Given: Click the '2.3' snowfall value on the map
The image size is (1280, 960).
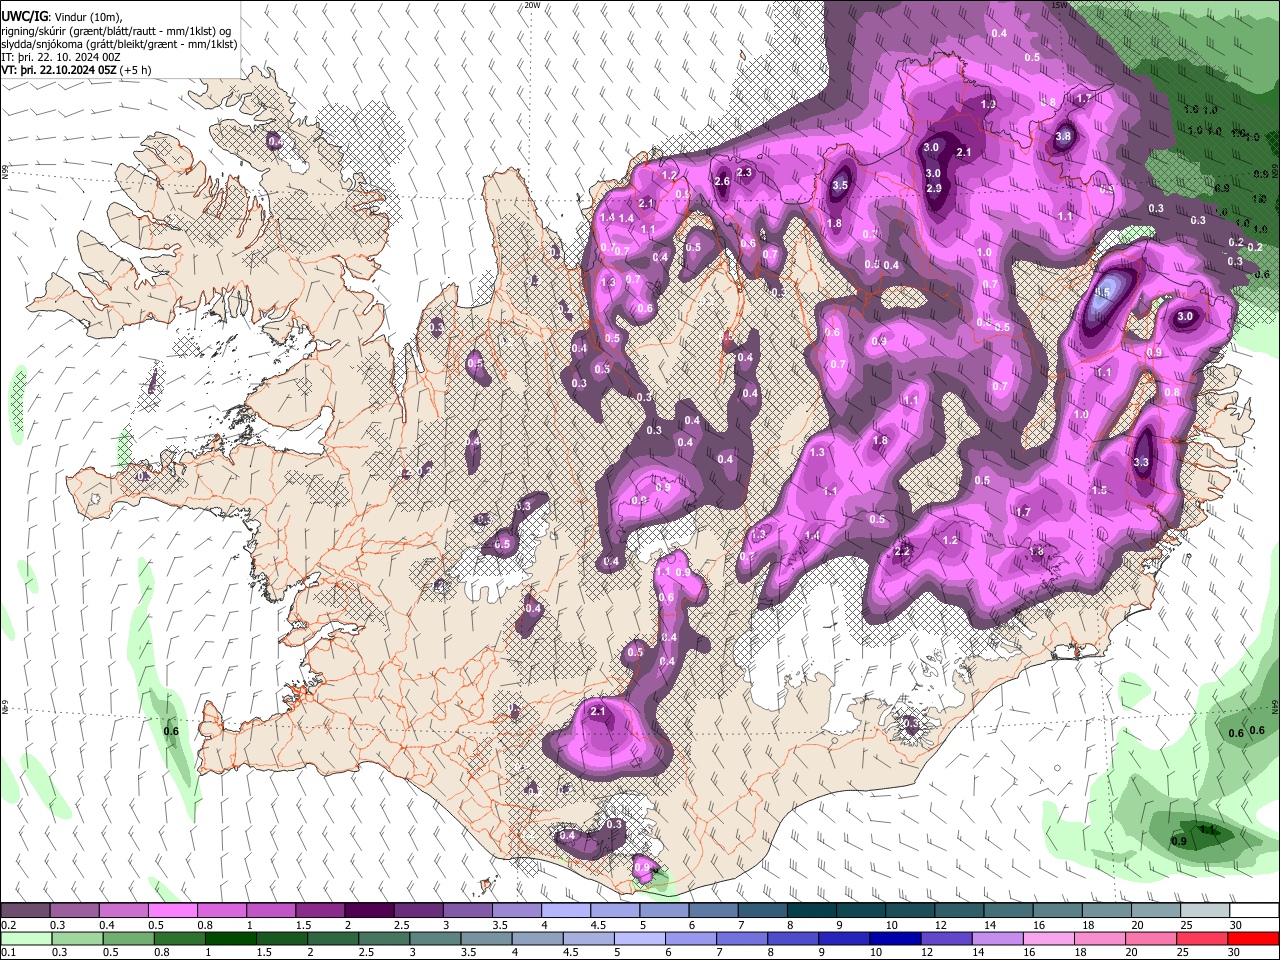Looking at the screenshot, I should pyautogui.click(x=744, y=172).
